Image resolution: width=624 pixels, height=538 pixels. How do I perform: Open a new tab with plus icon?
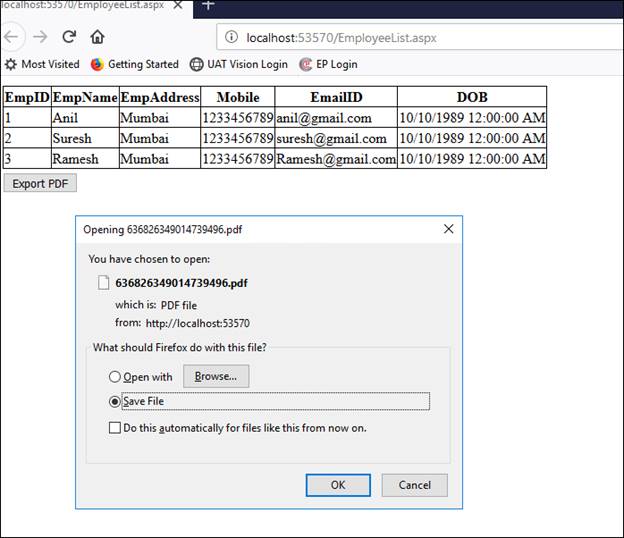pyautogui.click(x=208, y=5)
